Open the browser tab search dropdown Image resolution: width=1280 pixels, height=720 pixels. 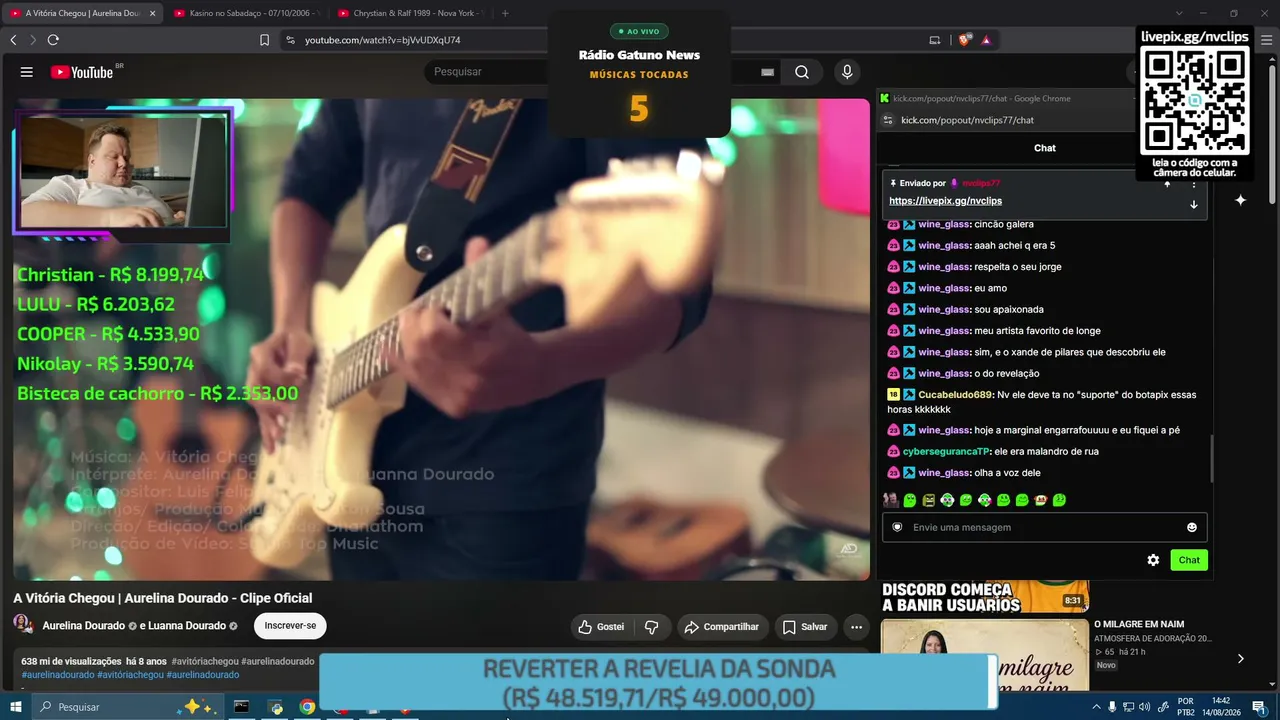pos(1179,13)
